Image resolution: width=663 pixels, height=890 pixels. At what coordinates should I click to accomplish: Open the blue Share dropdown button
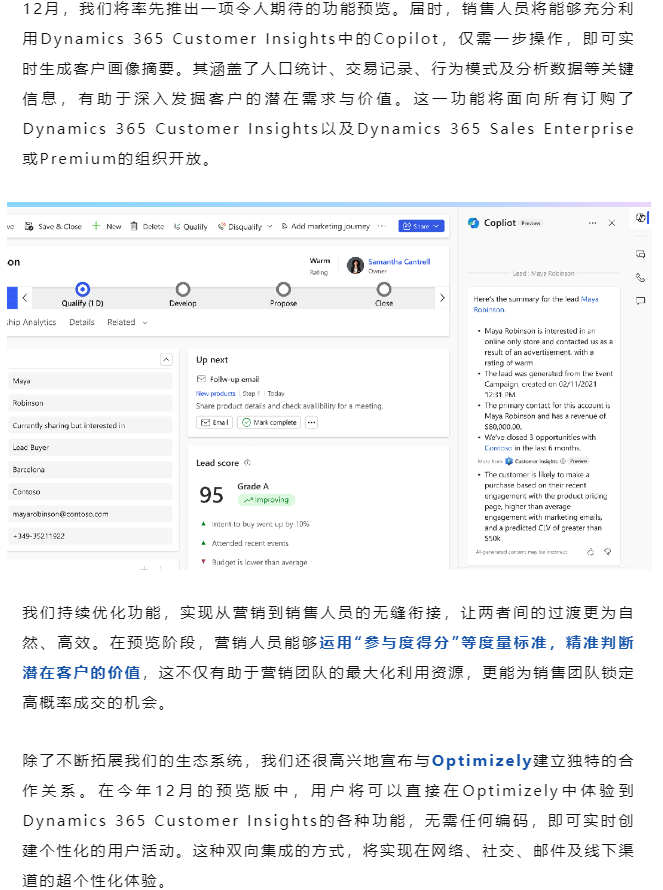click(421, 226)
